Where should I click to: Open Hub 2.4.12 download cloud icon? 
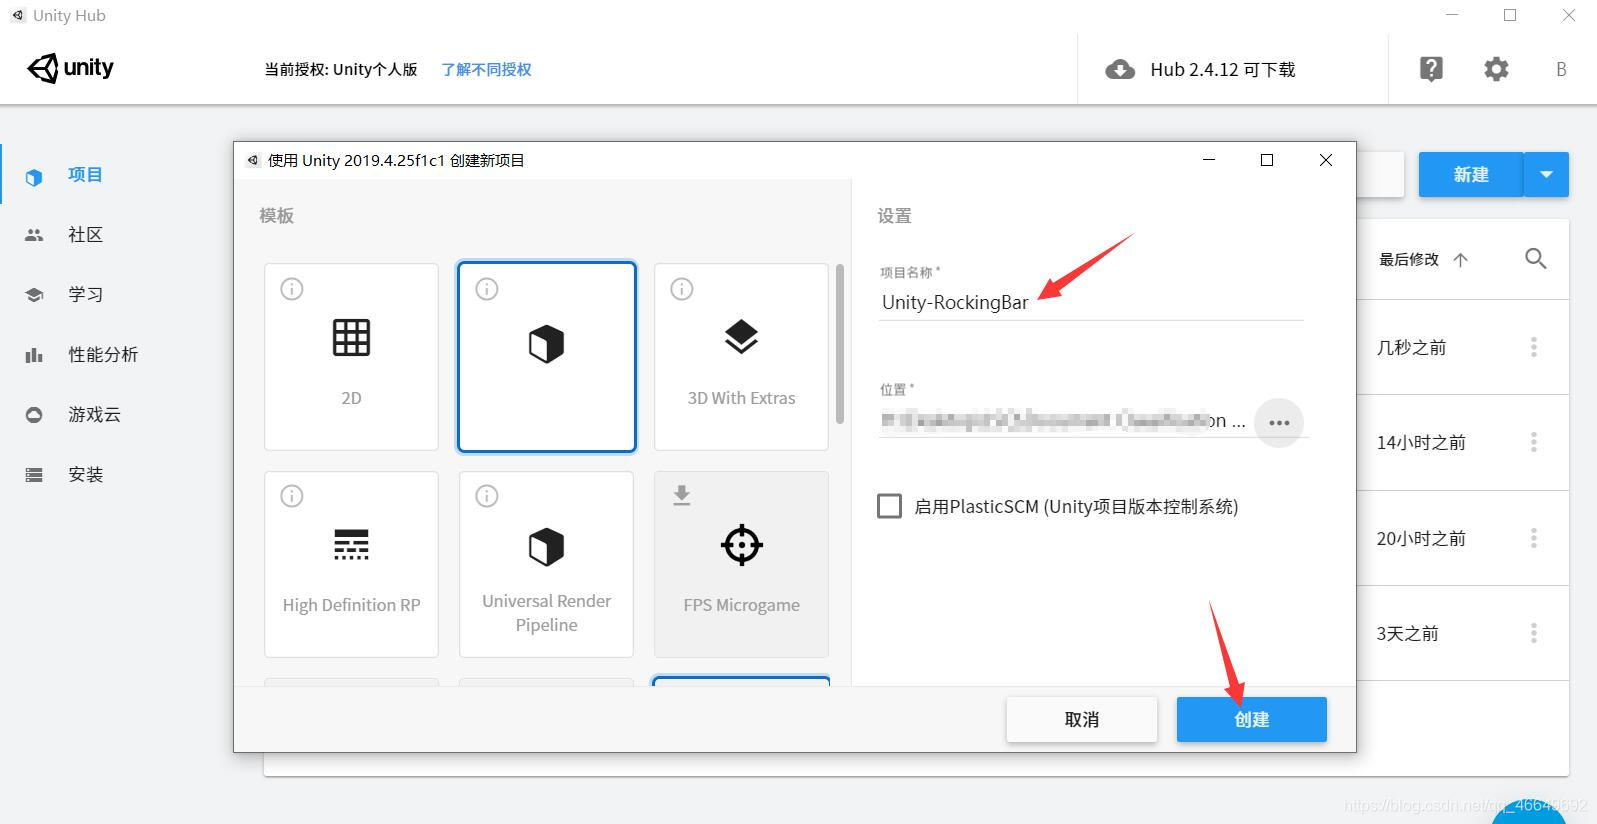(x=1120, y=70)
